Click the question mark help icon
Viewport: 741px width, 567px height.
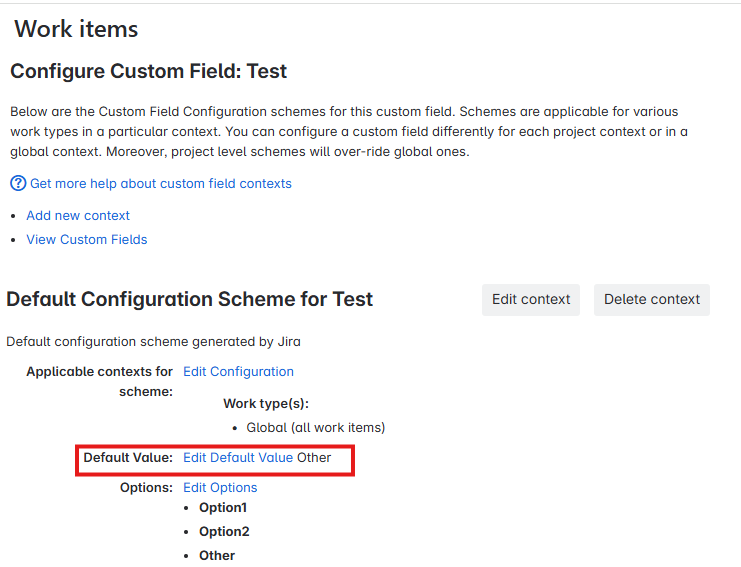coord(18,183)
